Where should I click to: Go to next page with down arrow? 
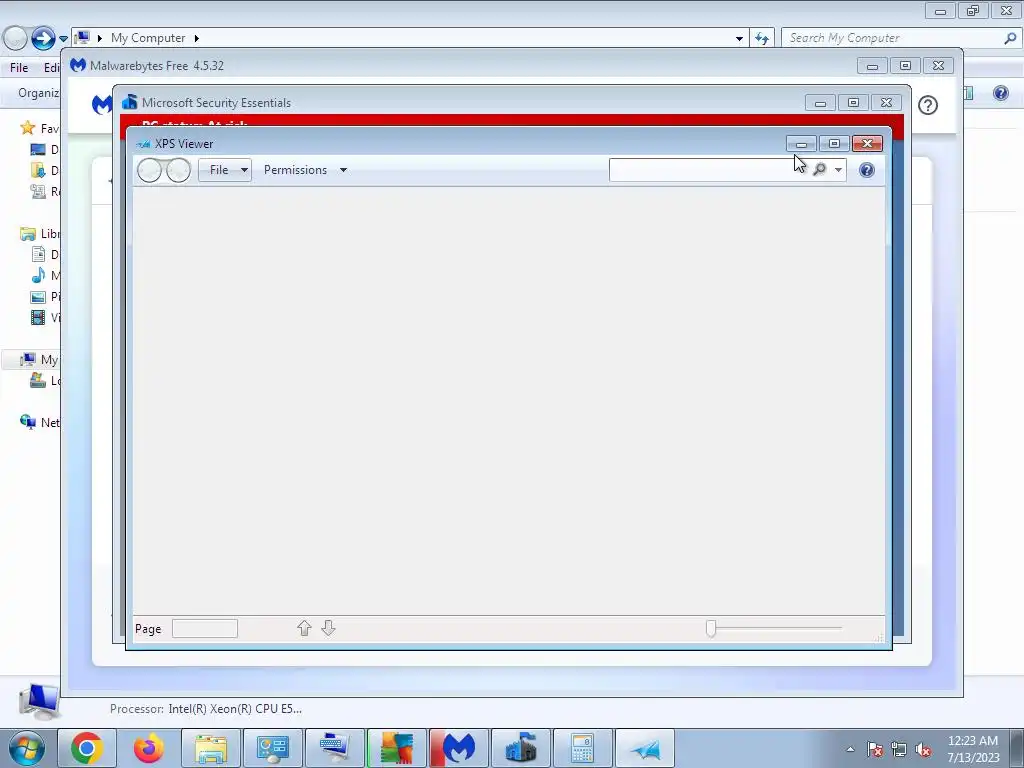click(328, 628)
